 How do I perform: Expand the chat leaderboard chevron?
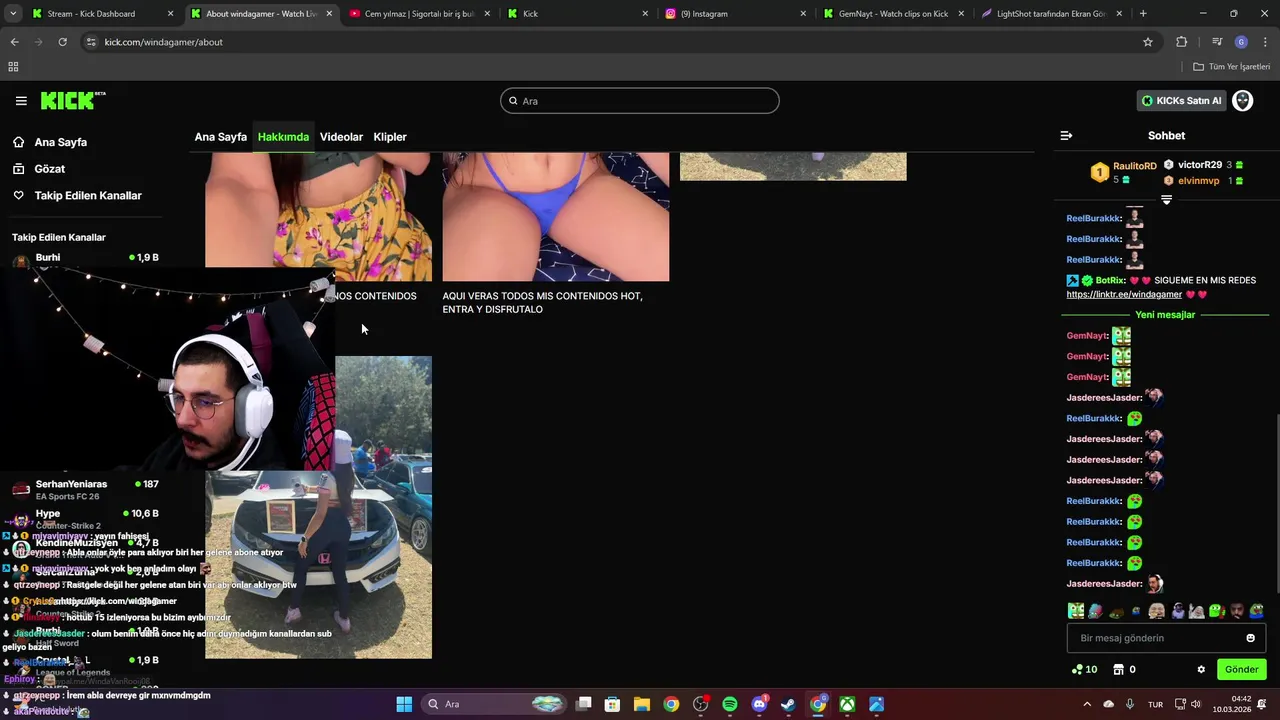[x=1166, y=200]
